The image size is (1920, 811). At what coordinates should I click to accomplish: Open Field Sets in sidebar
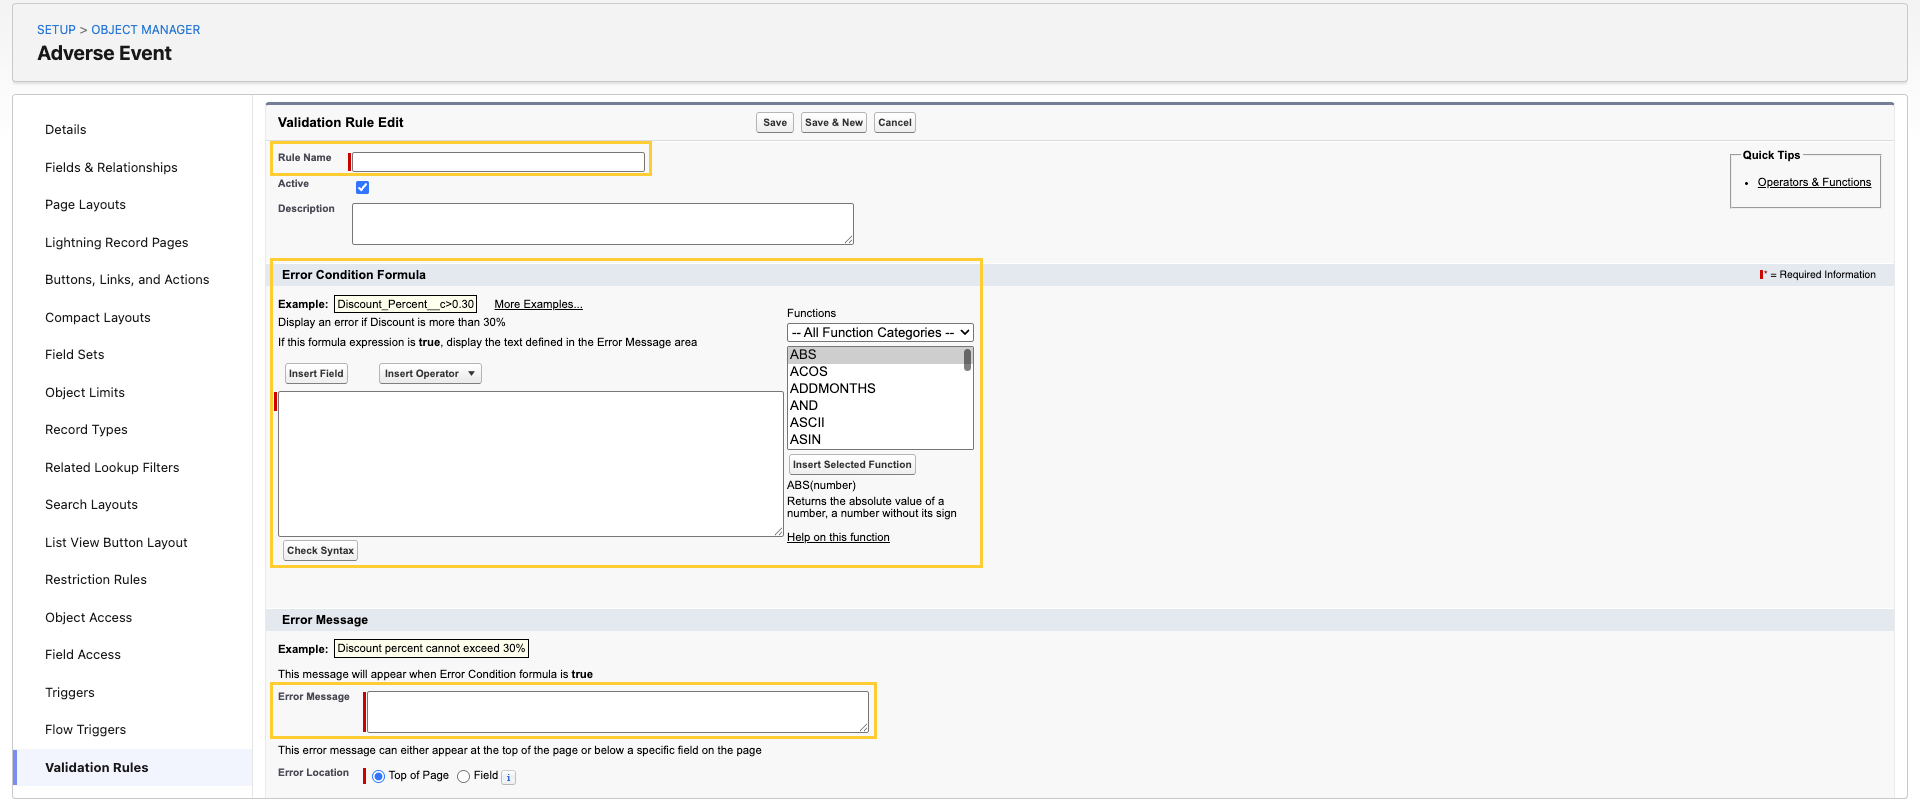point(74,355)
